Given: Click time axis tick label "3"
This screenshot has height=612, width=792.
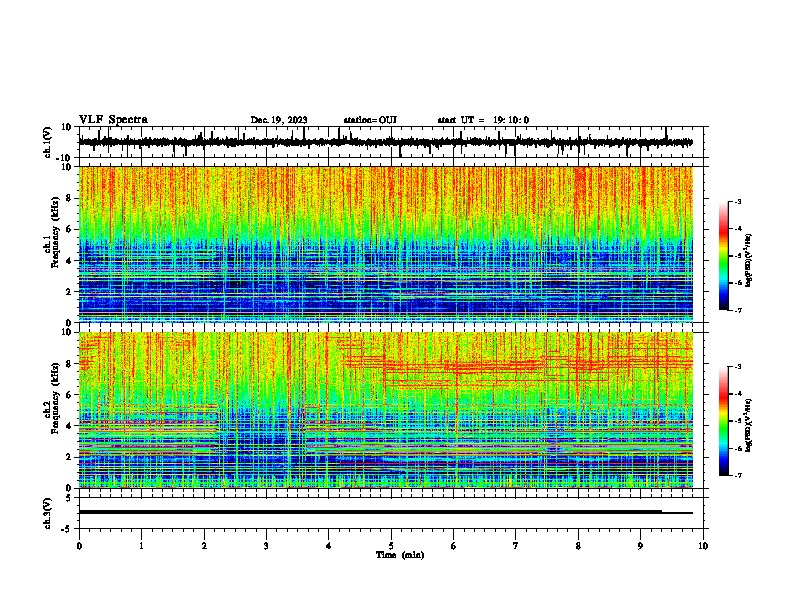Looking at the screenshot, I should click(x=266, y=546).
